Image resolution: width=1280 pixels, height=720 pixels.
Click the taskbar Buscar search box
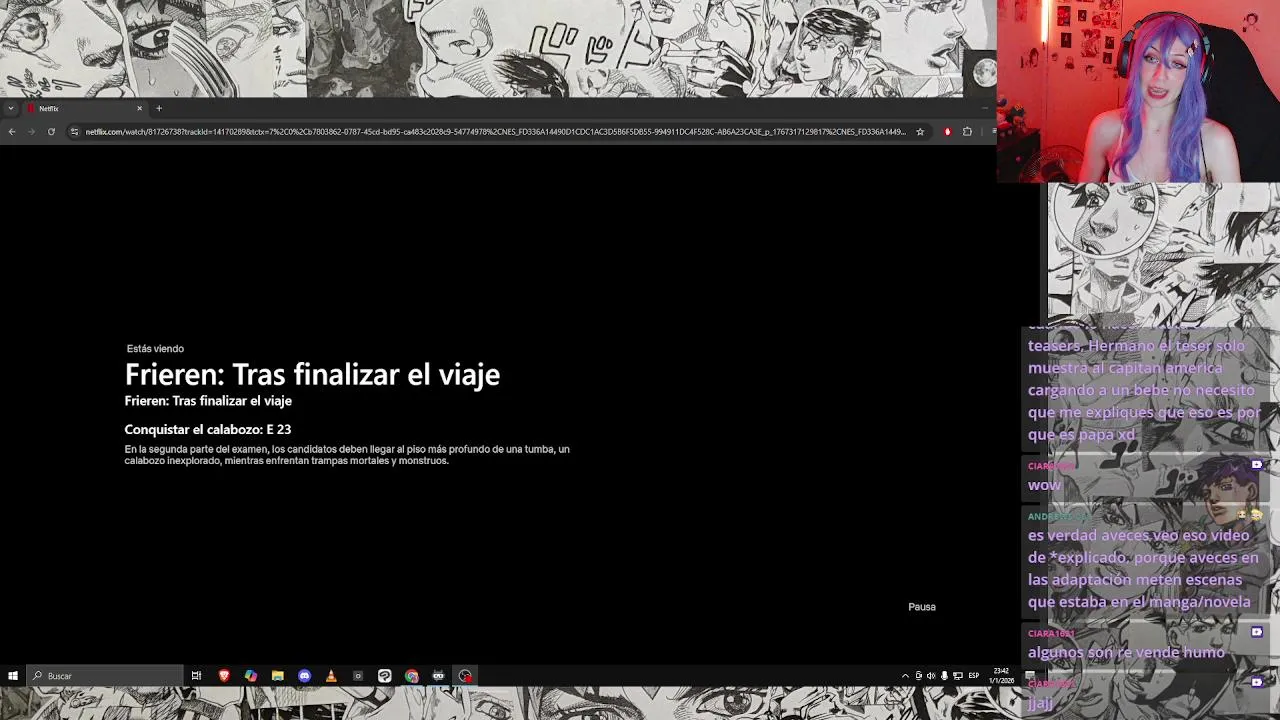tap(104, 676)
